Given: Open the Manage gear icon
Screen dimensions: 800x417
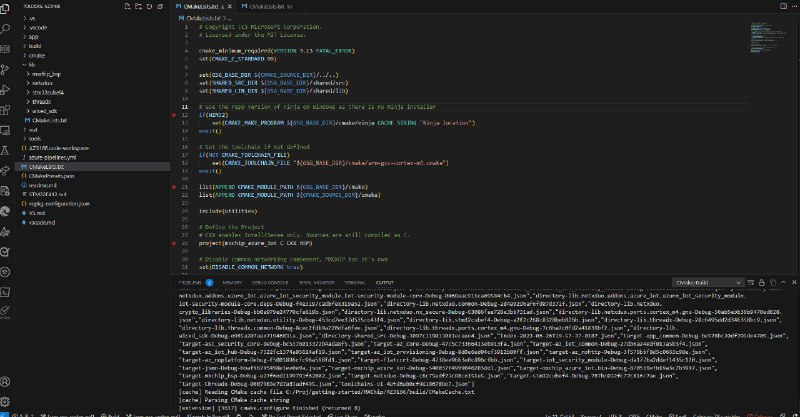Looking at the screenshot, I should (5, 402).
